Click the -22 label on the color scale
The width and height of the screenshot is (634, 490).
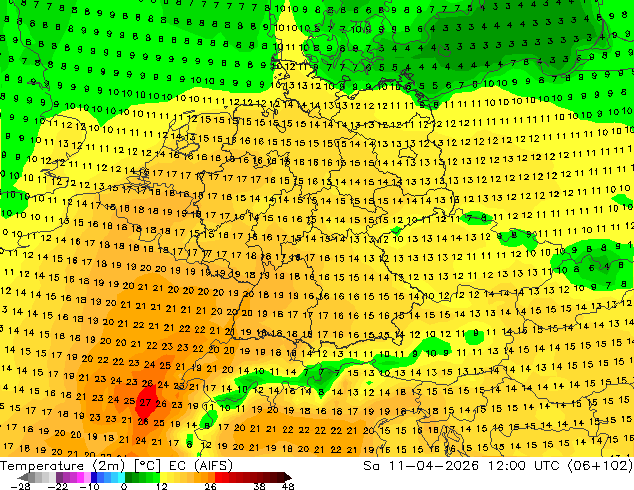pyautogui.click(x=57, y=486)
